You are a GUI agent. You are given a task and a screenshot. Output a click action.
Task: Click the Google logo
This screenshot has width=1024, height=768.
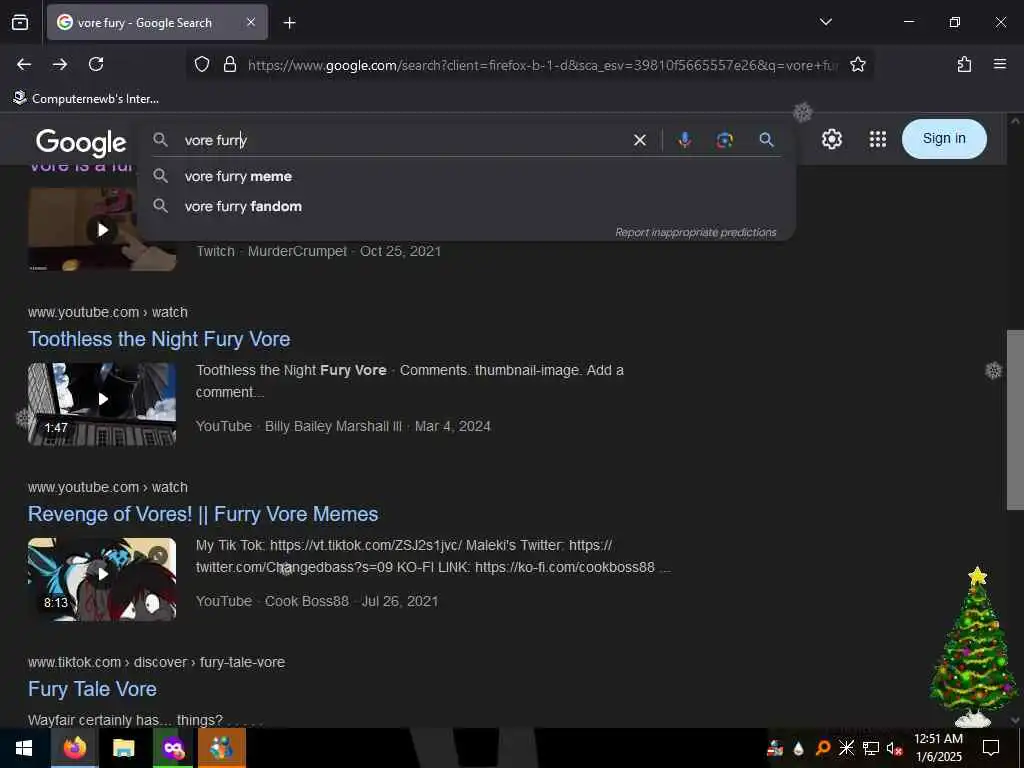pos(81,142)
